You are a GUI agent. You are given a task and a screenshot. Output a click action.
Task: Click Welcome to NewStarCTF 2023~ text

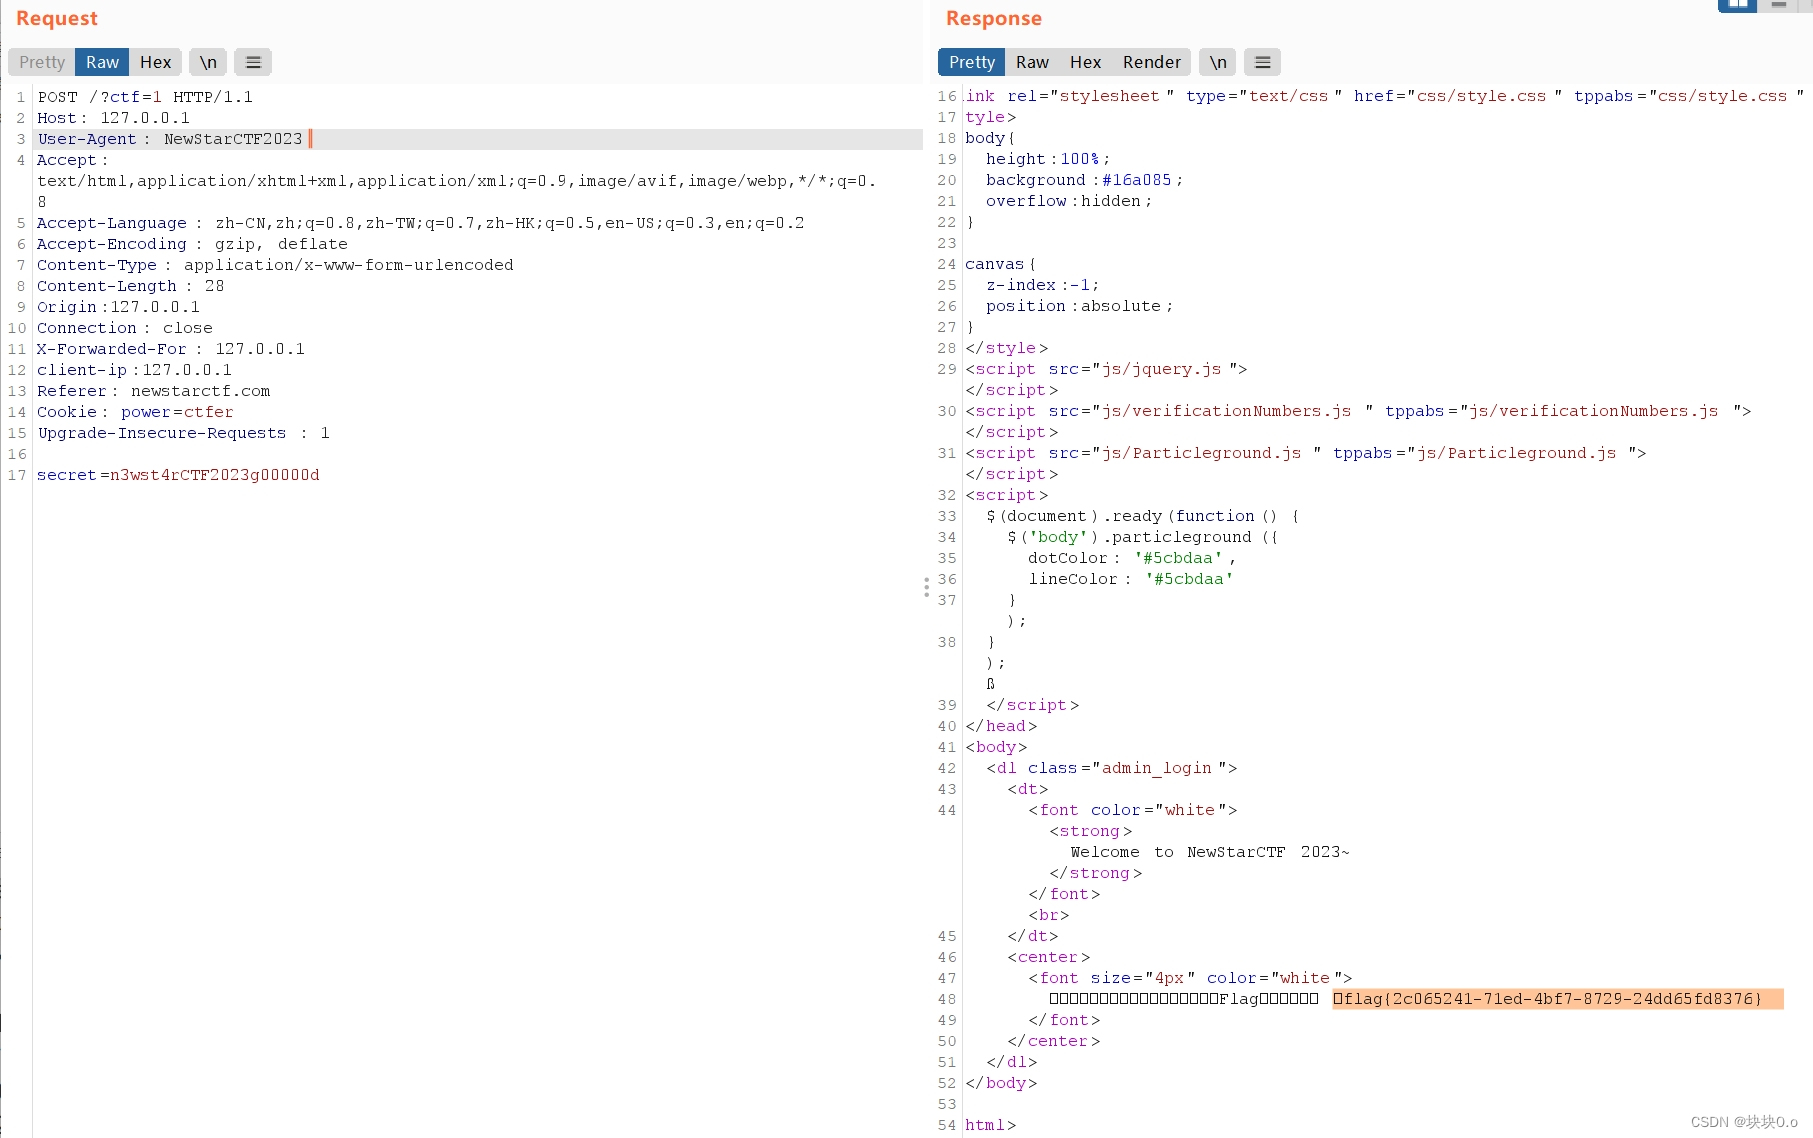tap(1209, 852)
